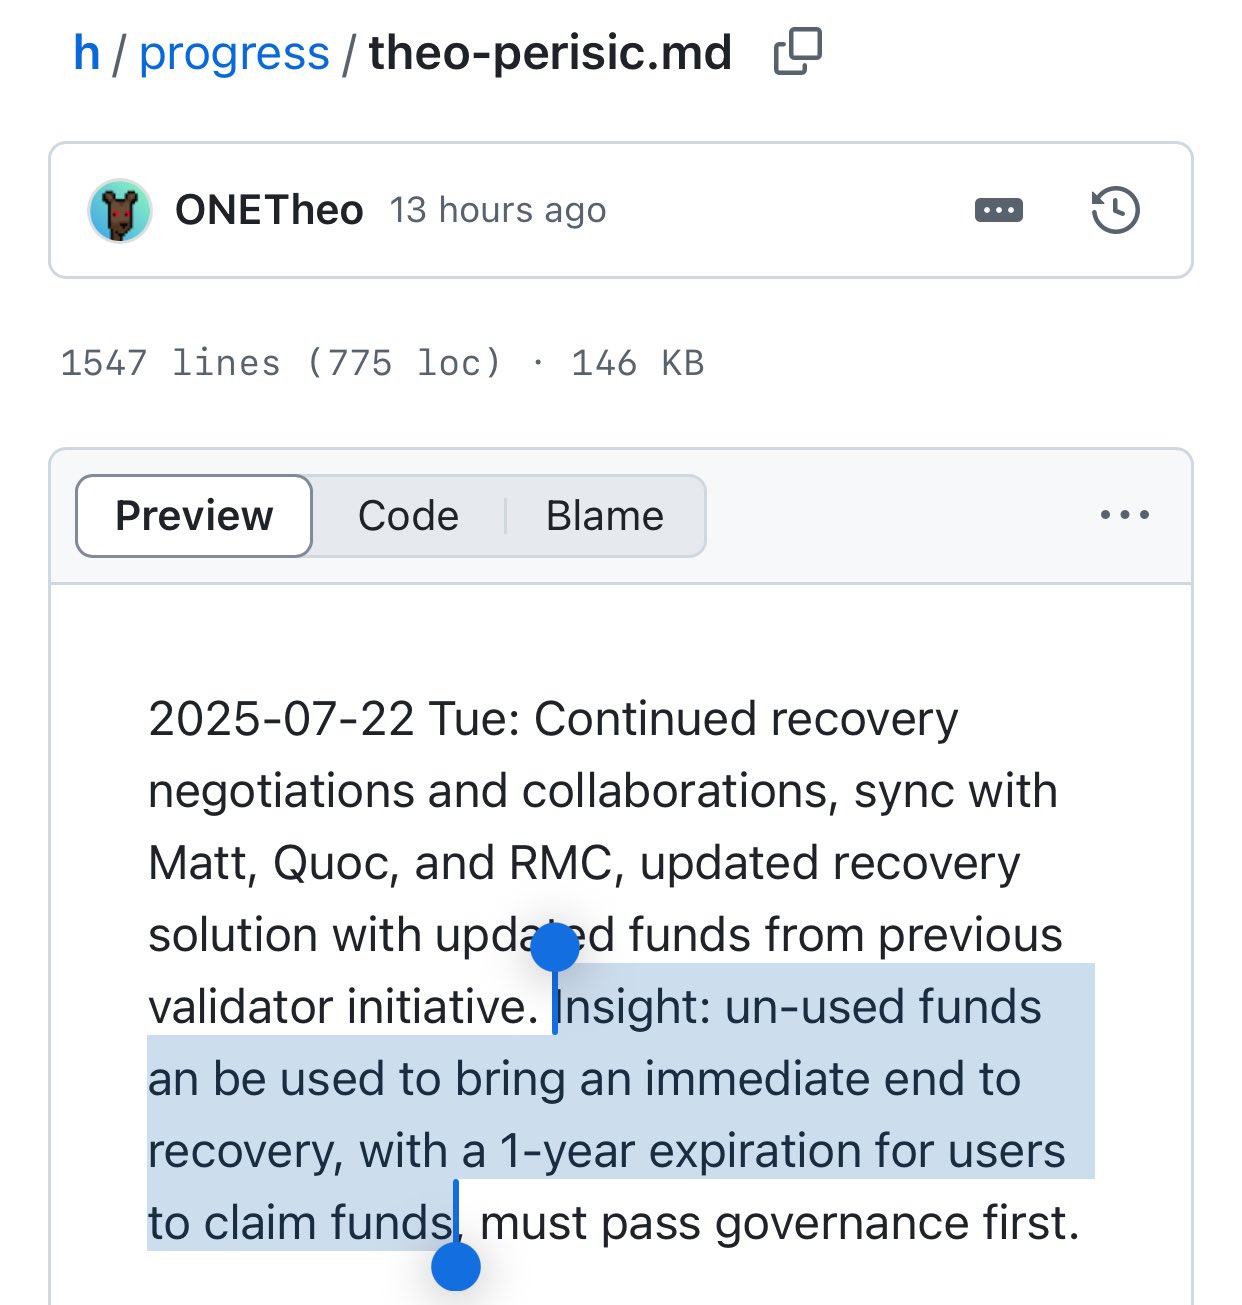Image resolution: width=1242 pixels, height=1305 pixels.
Task: Go to the "h" repository breadcrumb
Action: point(87,53)
